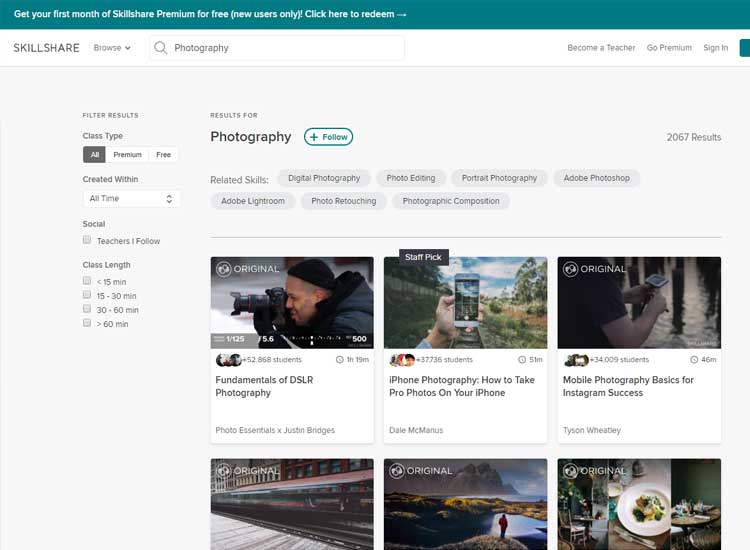The height and width of the screenshot is (550, 750).
Task: Open the Created Within All Time dropdown
Action: (x=132, y=198)
